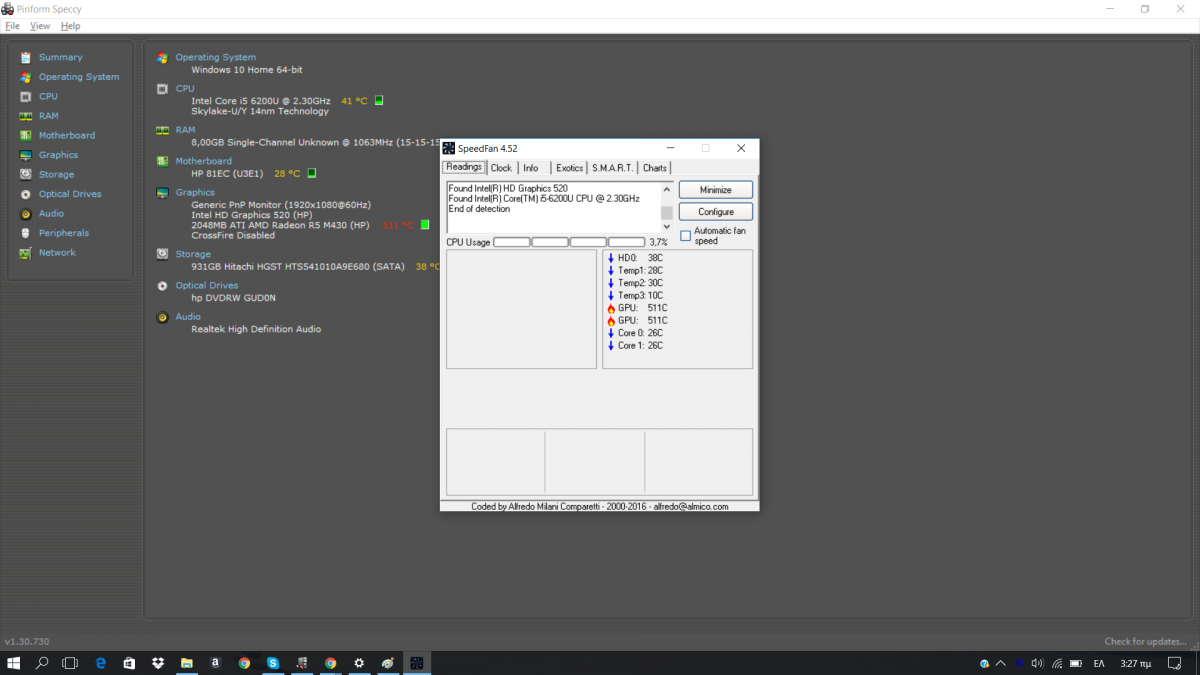
Task: Click the Configure button in SpeedFan
Action: click(716, 212)
